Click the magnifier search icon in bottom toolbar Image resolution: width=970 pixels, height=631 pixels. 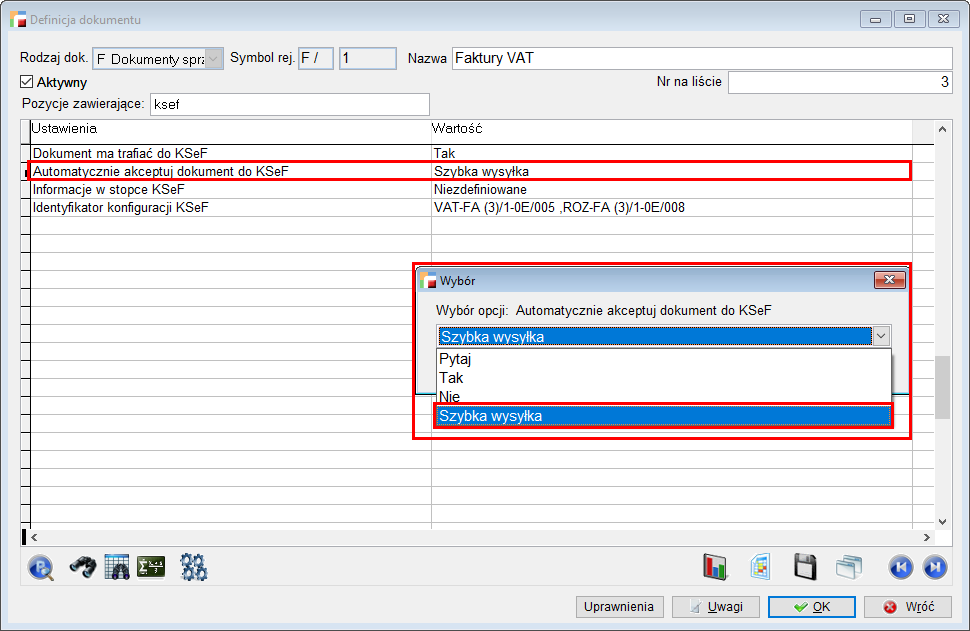(41, 567)
